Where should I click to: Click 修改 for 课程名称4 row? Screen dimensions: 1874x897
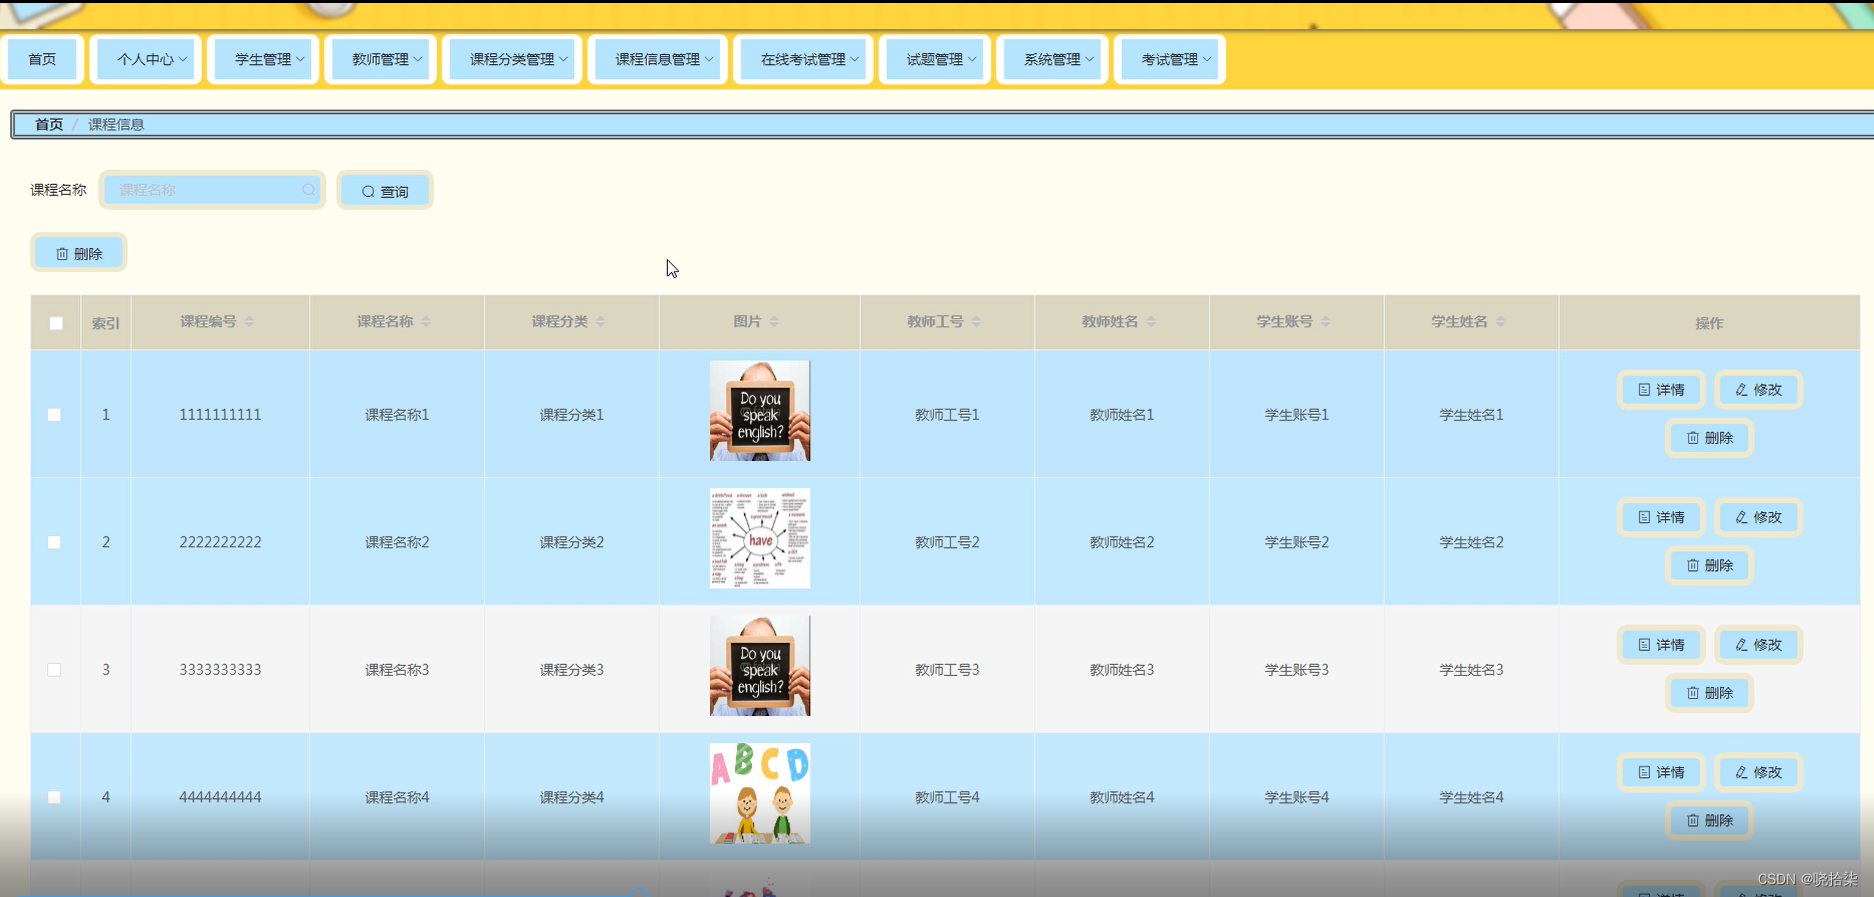click(x=1758, y=772)
